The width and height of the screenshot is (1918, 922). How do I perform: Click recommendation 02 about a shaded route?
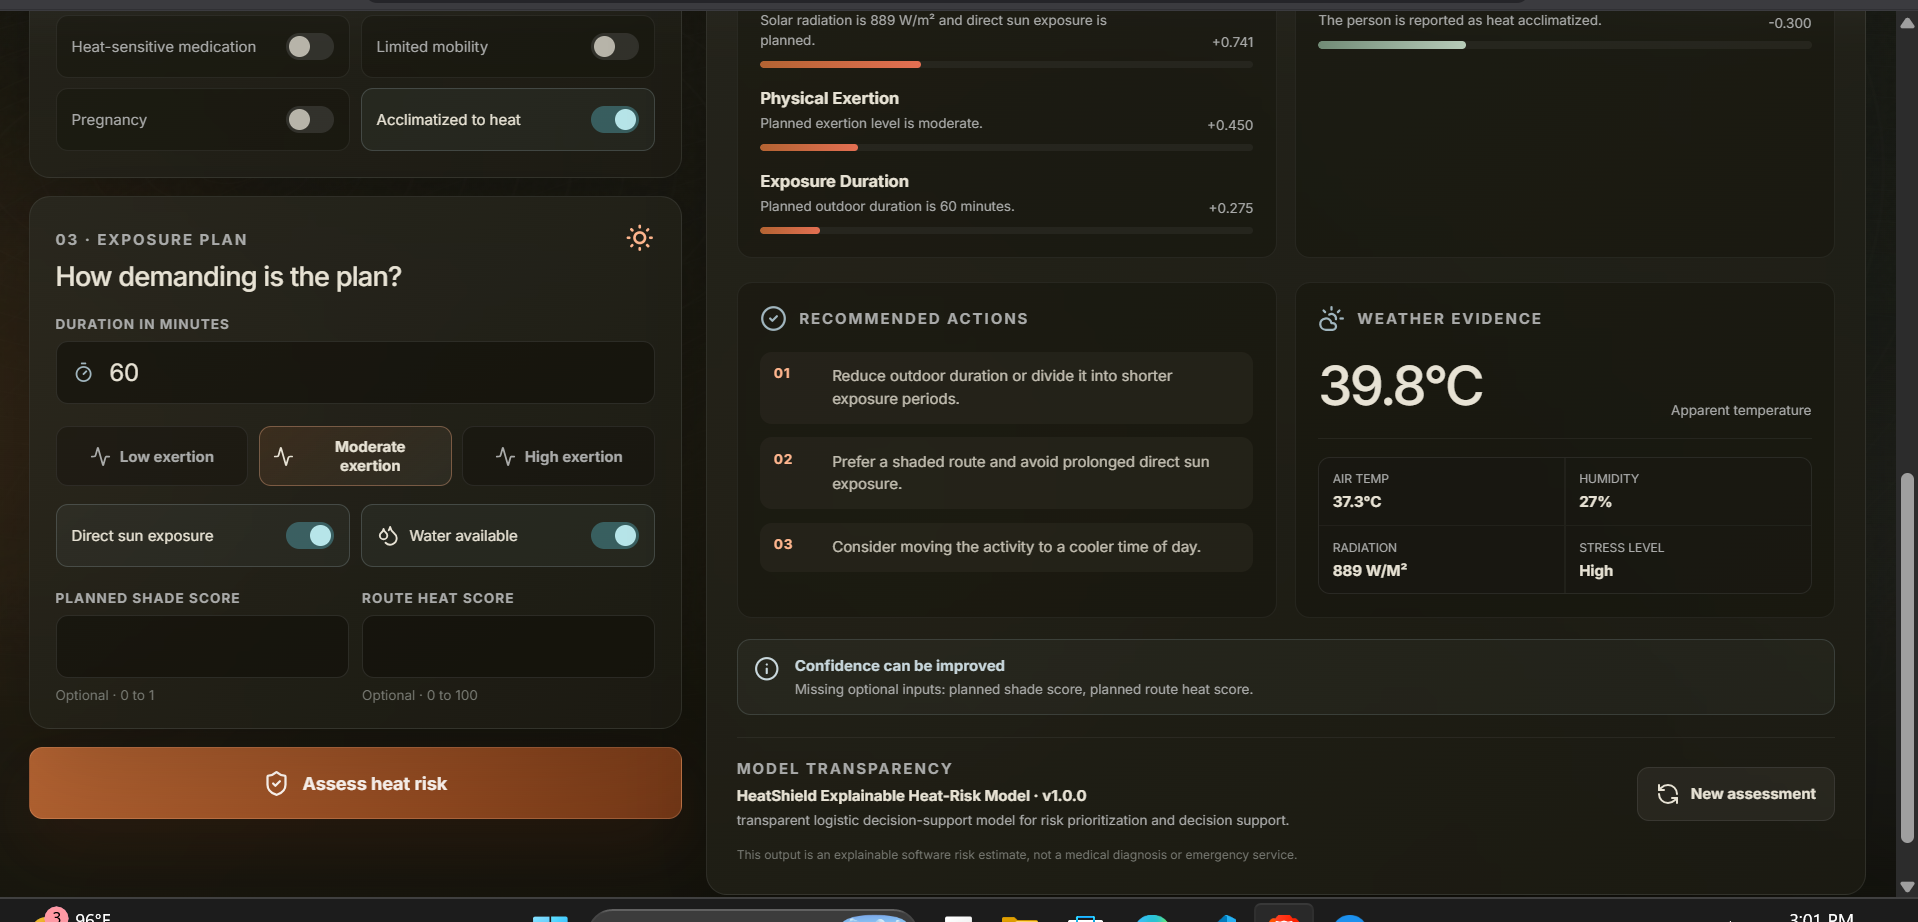pyautogui.click(x=1006, y=473)
